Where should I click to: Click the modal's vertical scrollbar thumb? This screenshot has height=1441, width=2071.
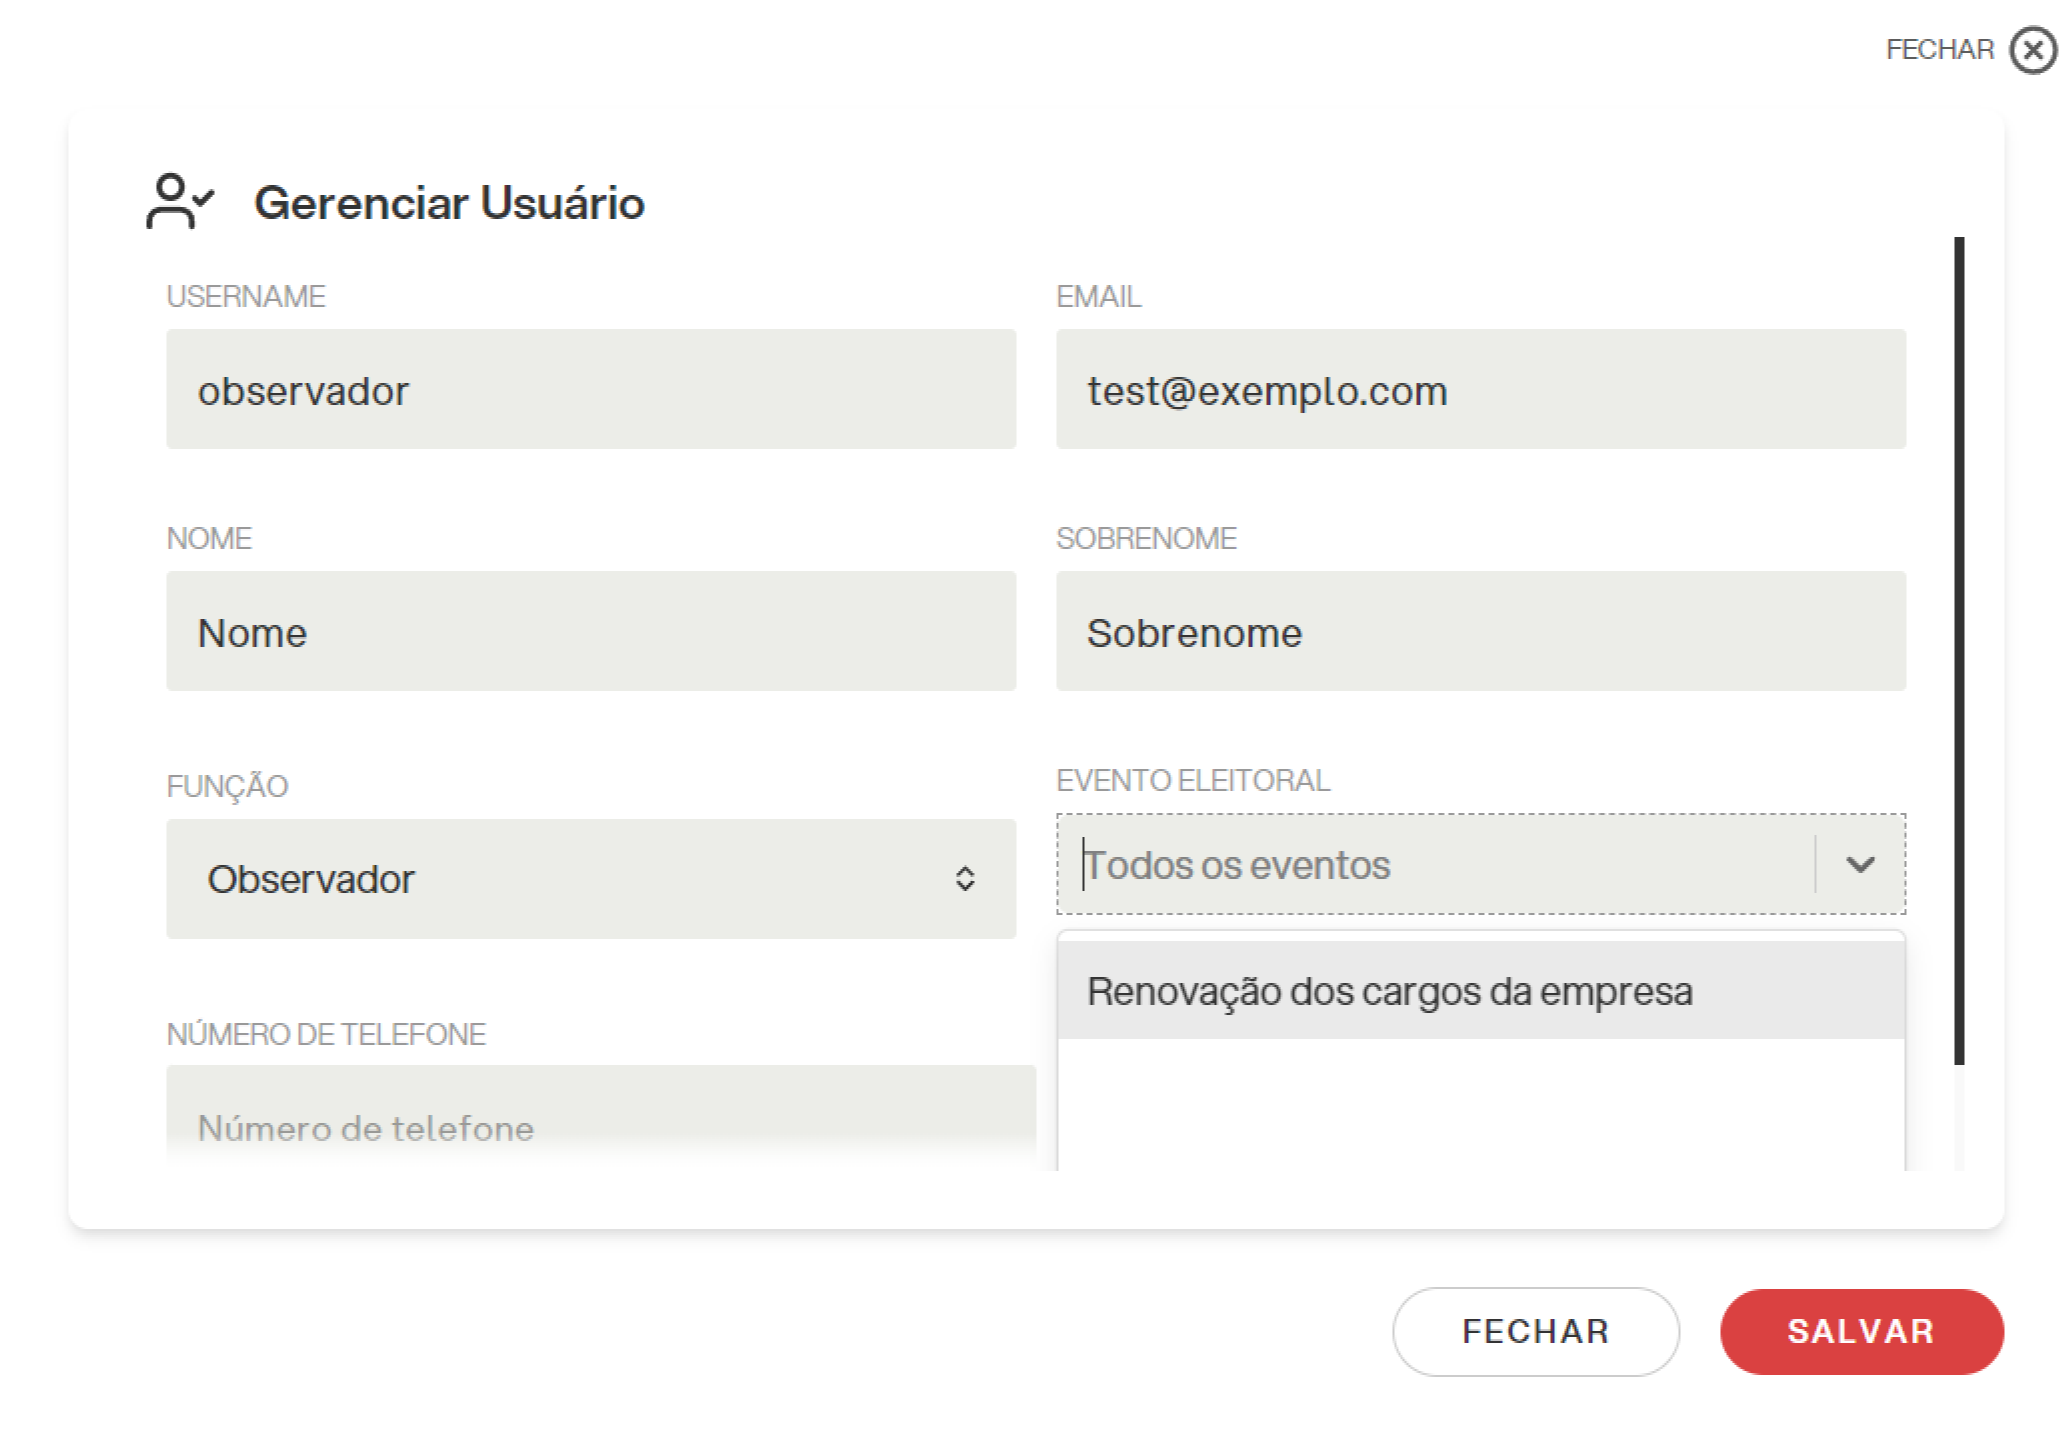(x=1959, y=650)
